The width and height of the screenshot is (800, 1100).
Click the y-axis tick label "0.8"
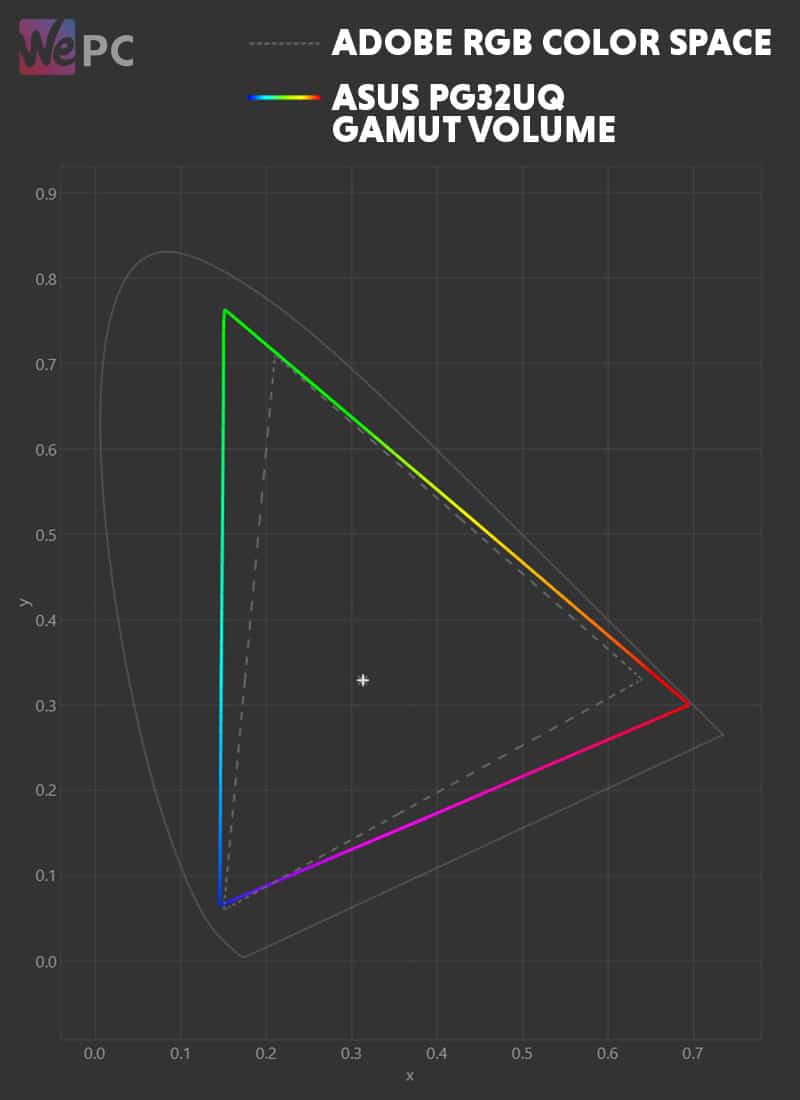click(x=46, y=279)
